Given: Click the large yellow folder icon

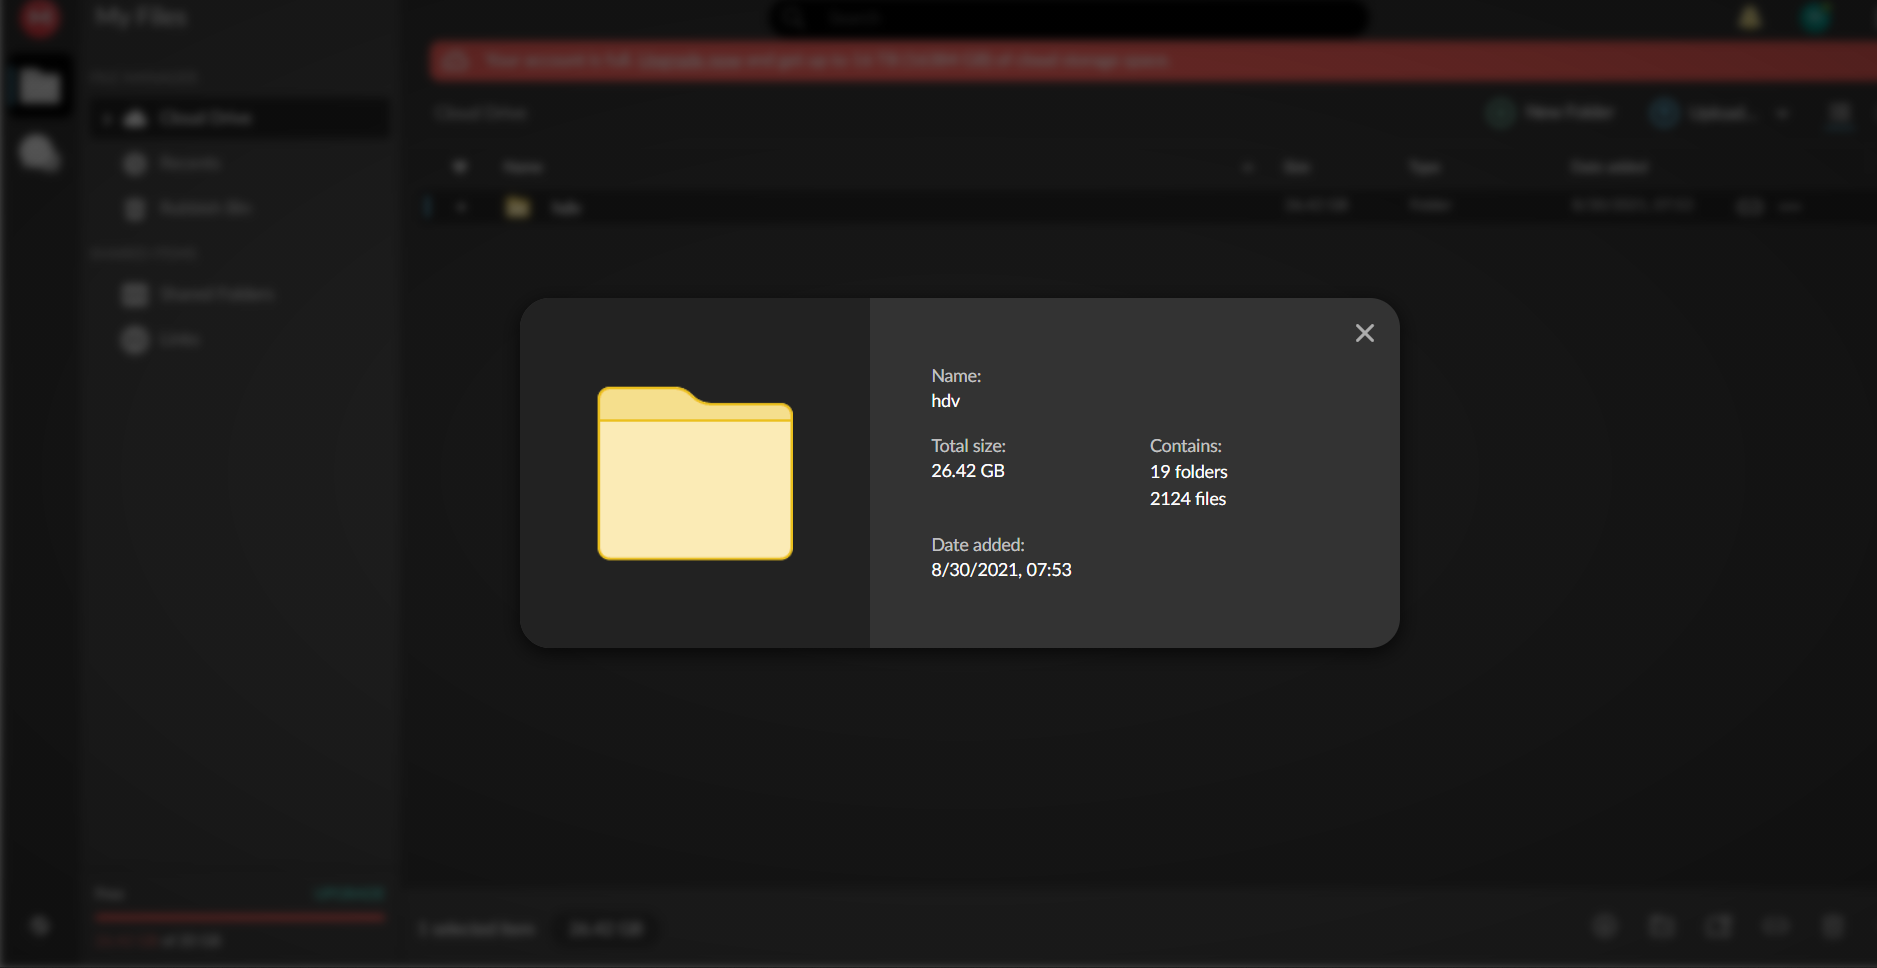Looking at the screenshot, I should tap(695, 473).
